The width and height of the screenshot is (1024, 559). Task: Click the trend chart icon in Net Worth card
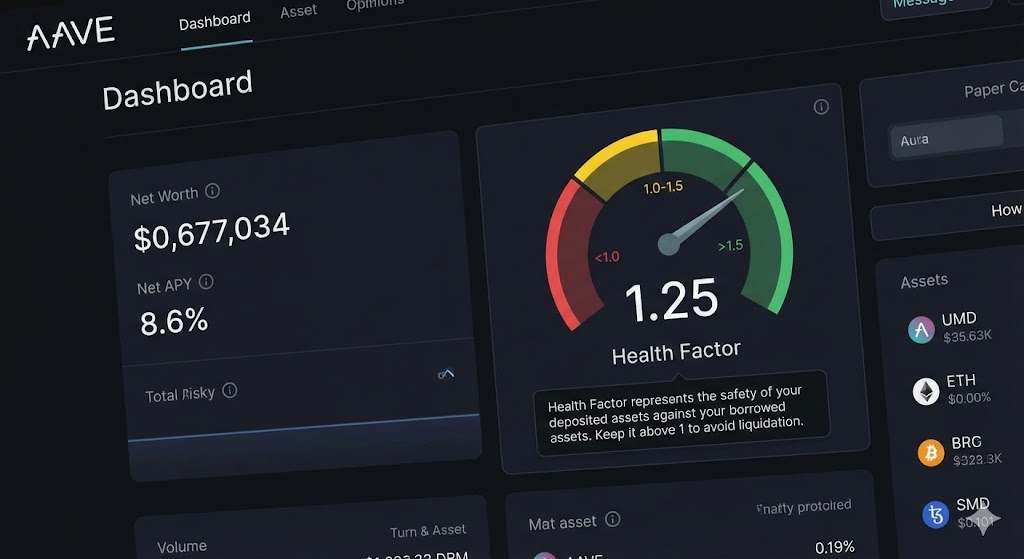point(446,374)
